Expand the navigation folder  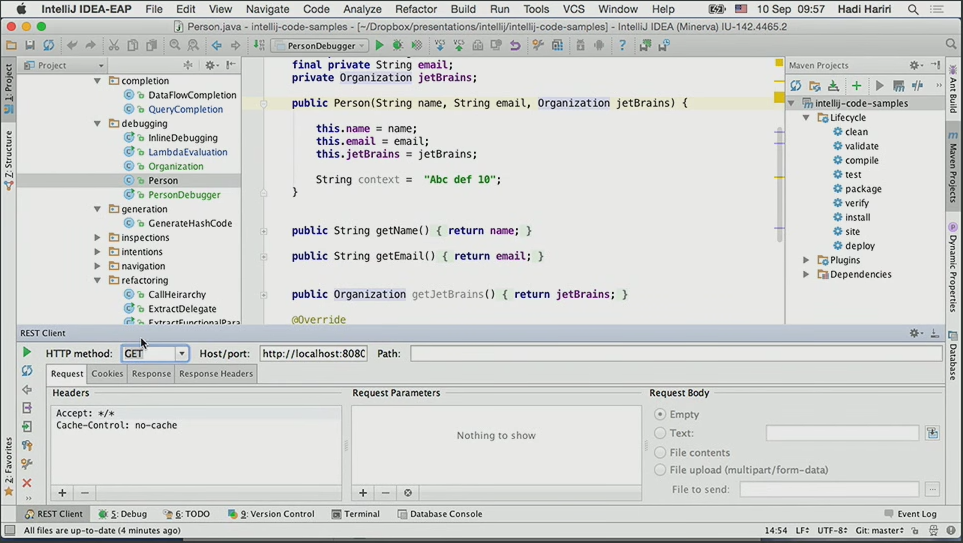pos(97,266)
